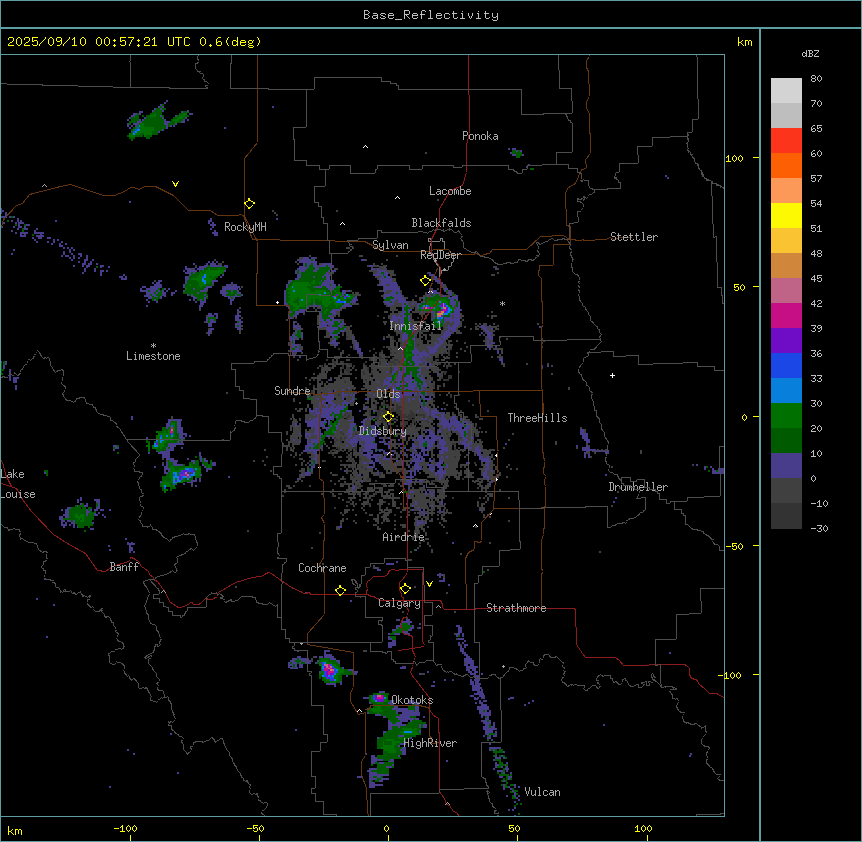Click the Sylvan label
Viewport: 862px width, 842px height.
tap(390, 245)
